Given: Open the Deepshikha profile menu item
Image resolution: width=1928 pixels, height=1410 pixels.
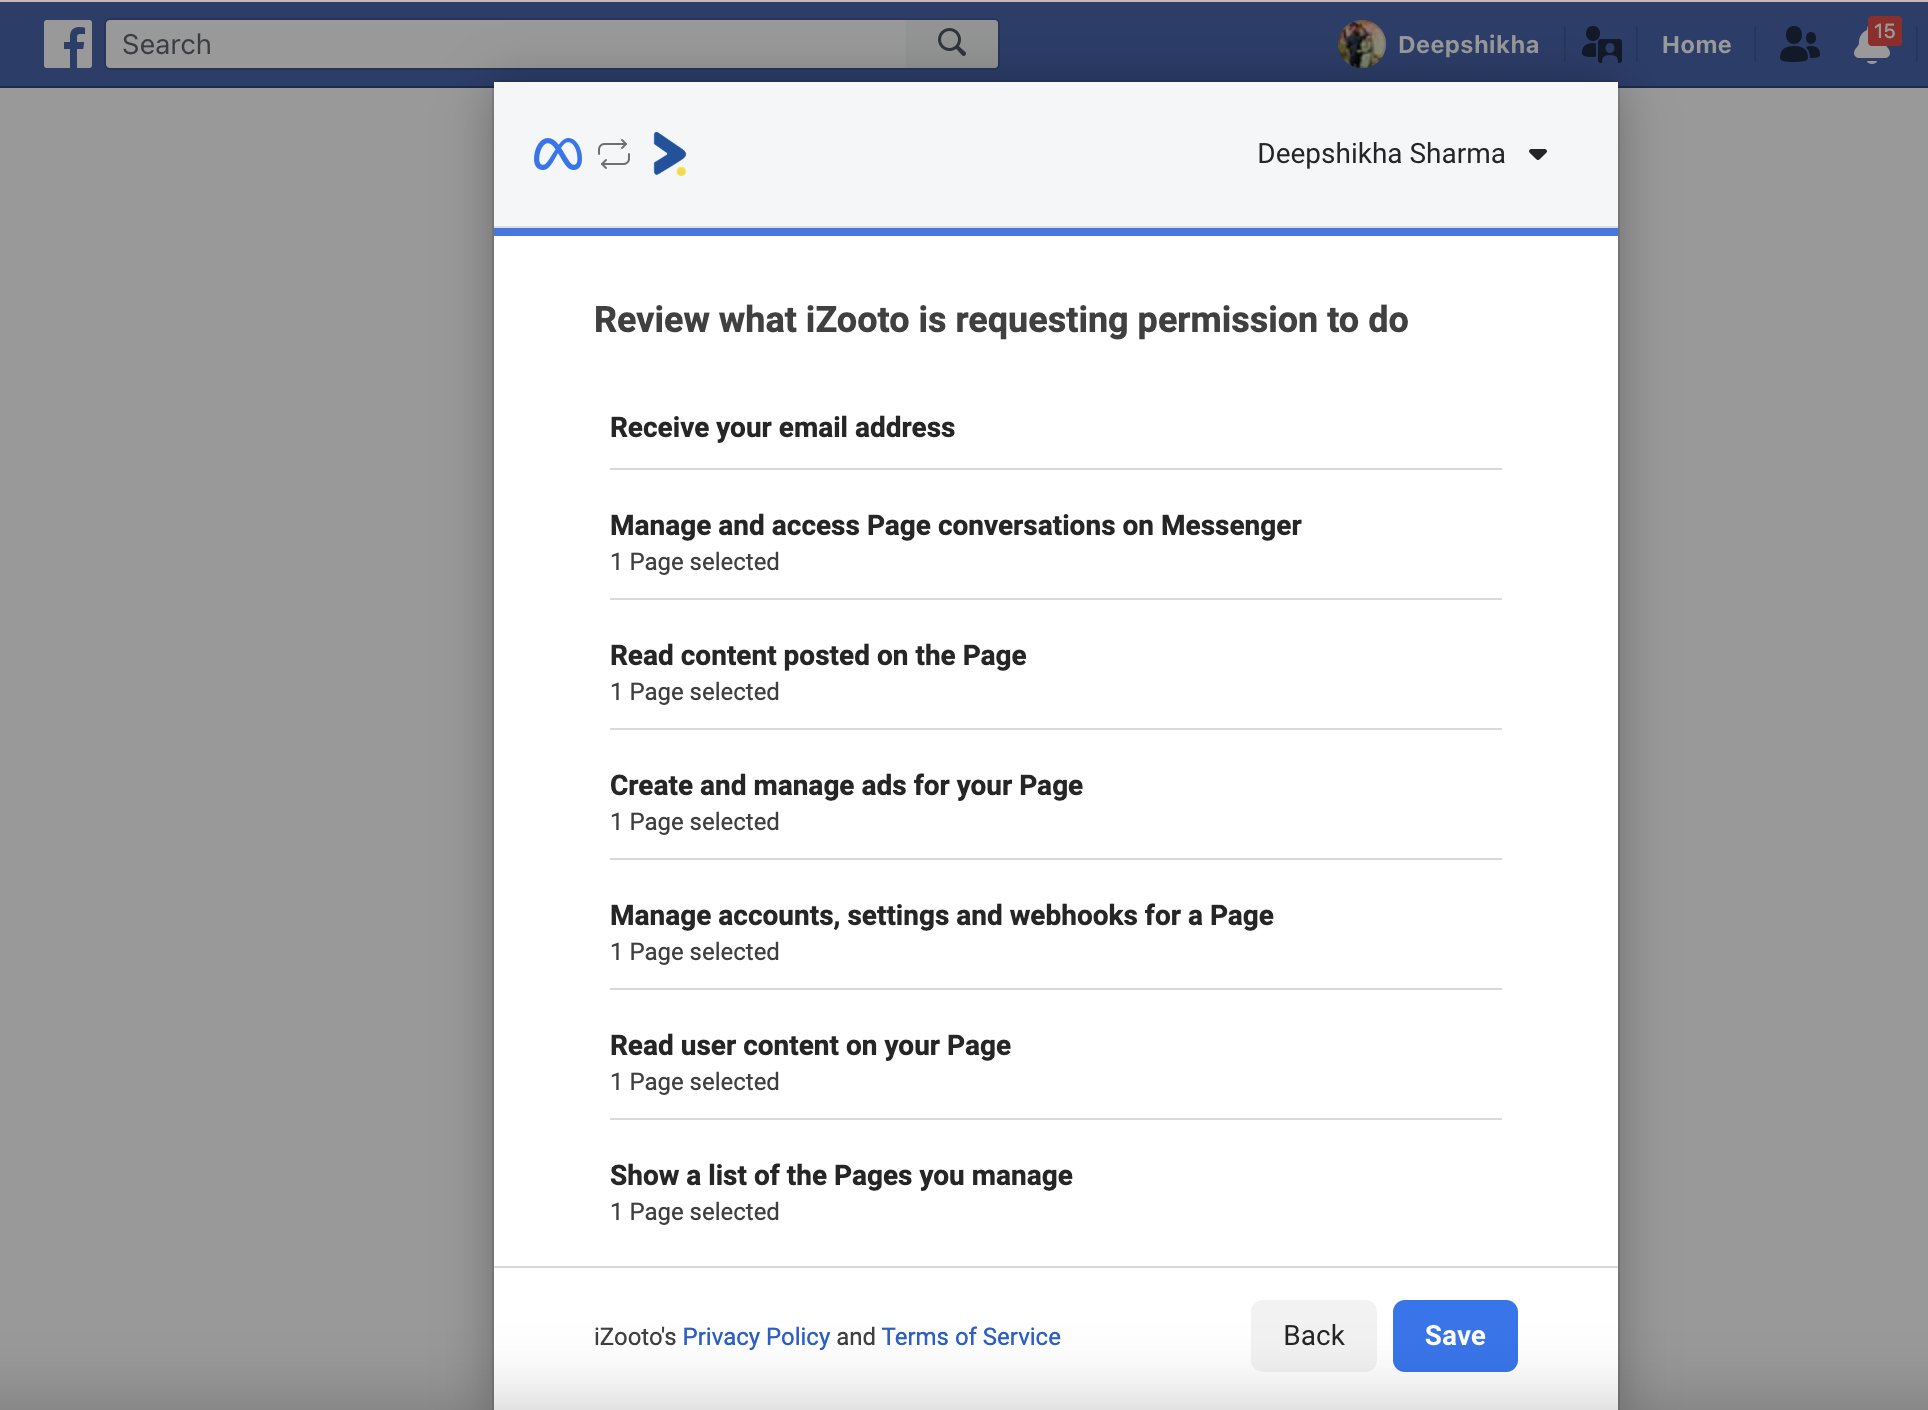Looking at the screenshot, I should [1467, 45].
